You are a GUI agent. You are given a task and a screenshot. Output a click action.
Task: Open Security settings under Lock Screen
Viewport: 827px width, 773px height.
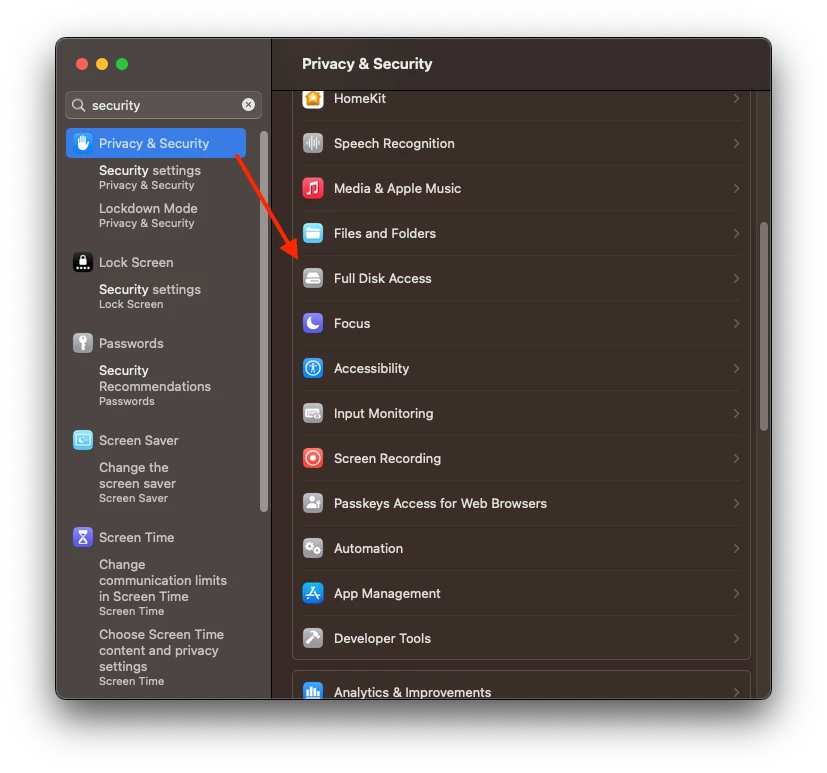tap(150, 296)
